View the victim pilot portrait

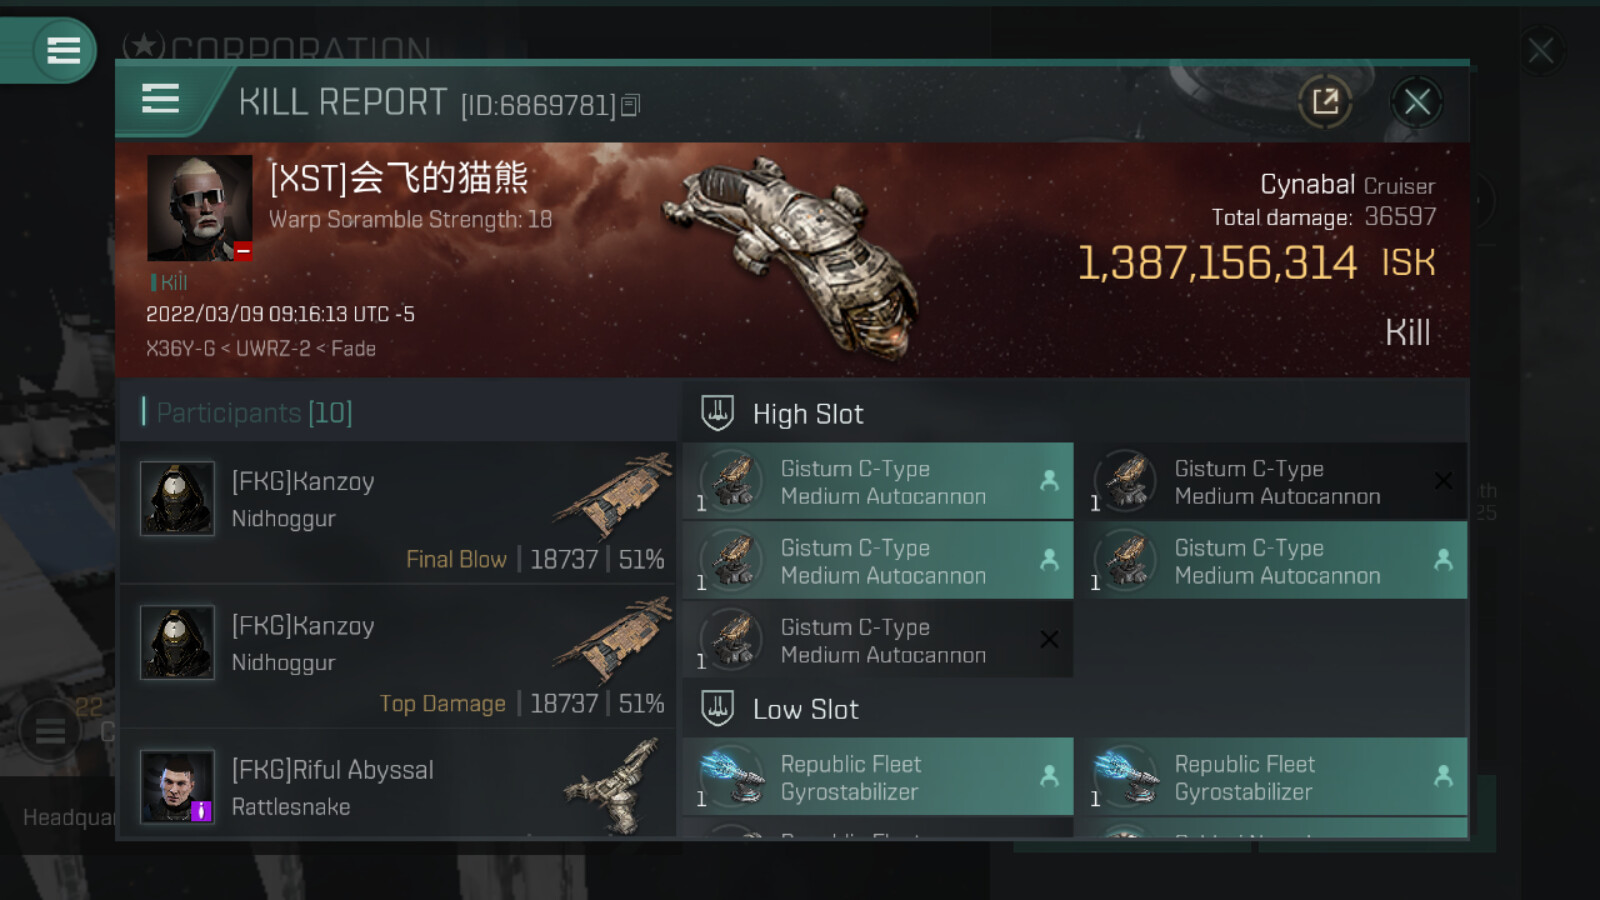click(199, 208)
